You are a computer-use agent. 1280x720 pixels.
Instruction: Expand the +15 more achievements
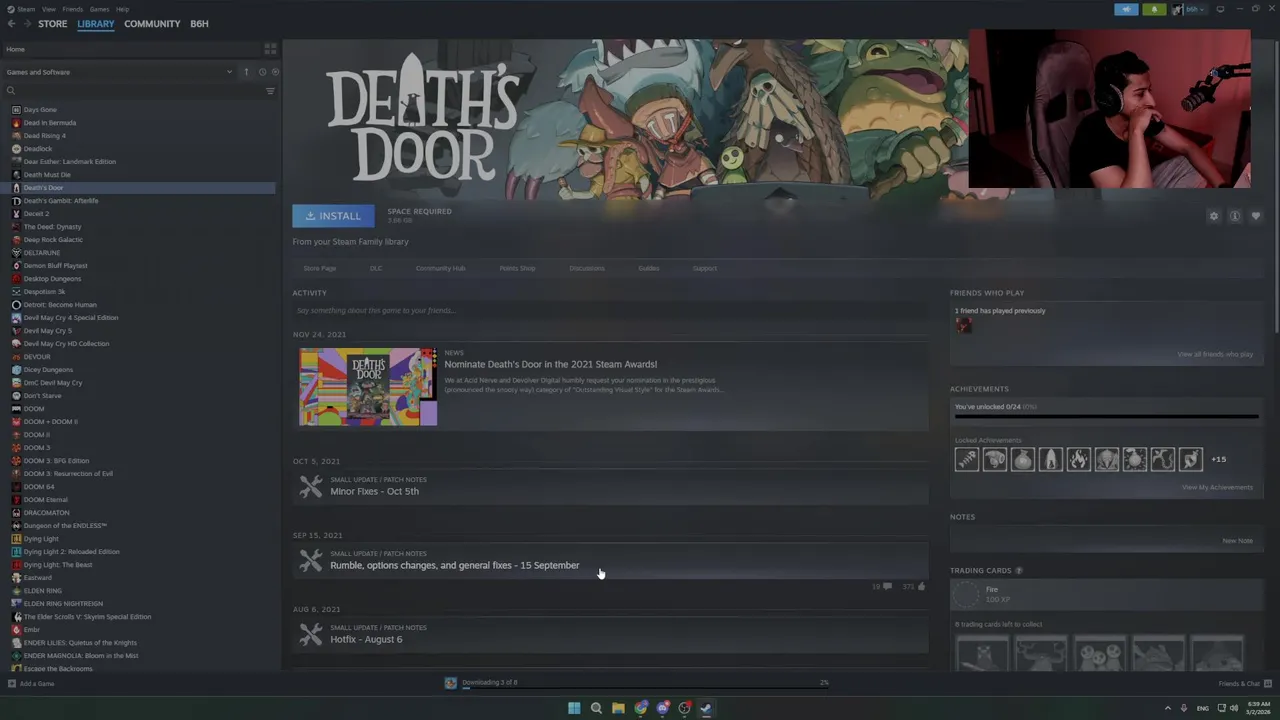[x=1218, y=459]
